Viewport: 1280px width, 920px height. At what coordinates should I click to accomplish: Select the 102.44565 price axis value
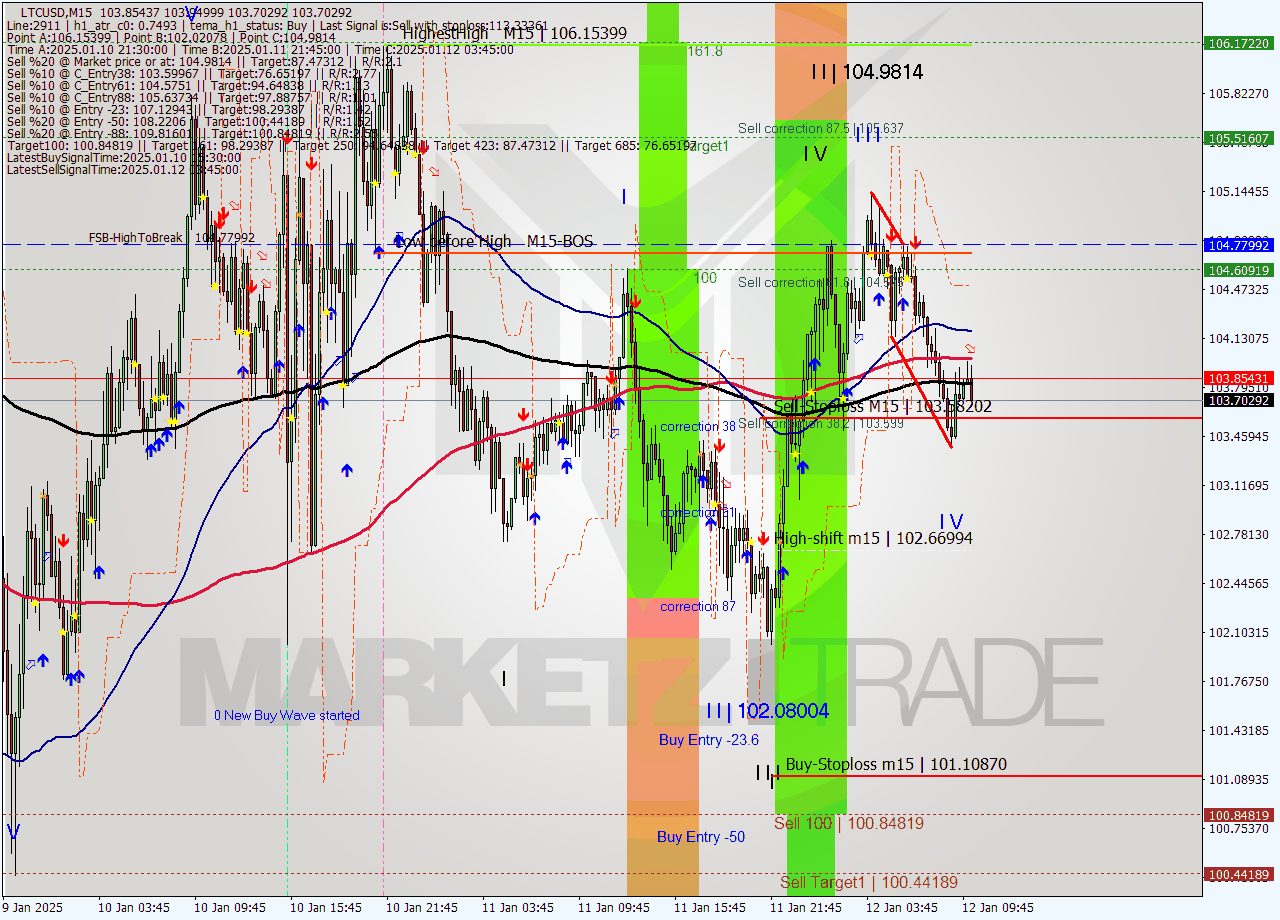(x=1239, y=583)
